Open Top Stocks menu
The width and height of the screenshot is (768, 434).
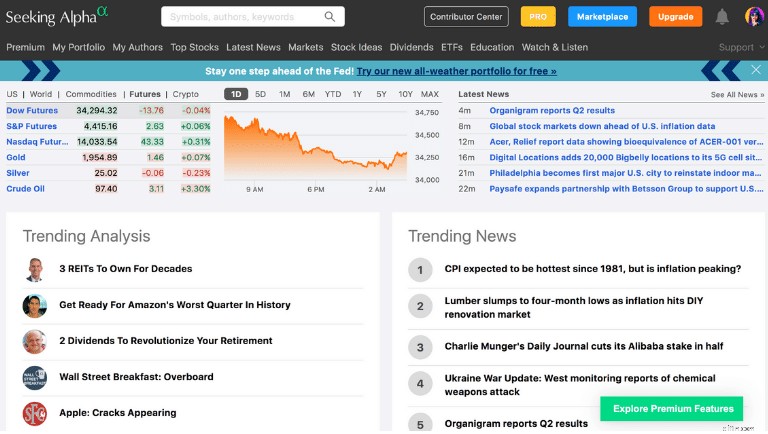coord(194,48)
